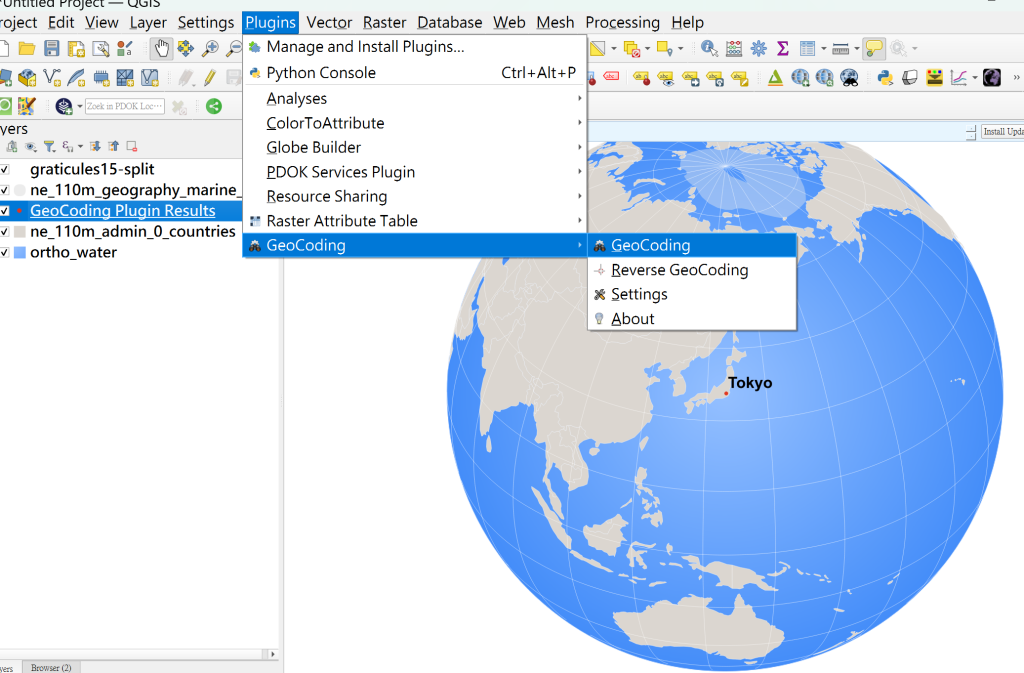Select the Pan Map hand tool
Viewport: 1024px width, 673px height.
[161, 48]
